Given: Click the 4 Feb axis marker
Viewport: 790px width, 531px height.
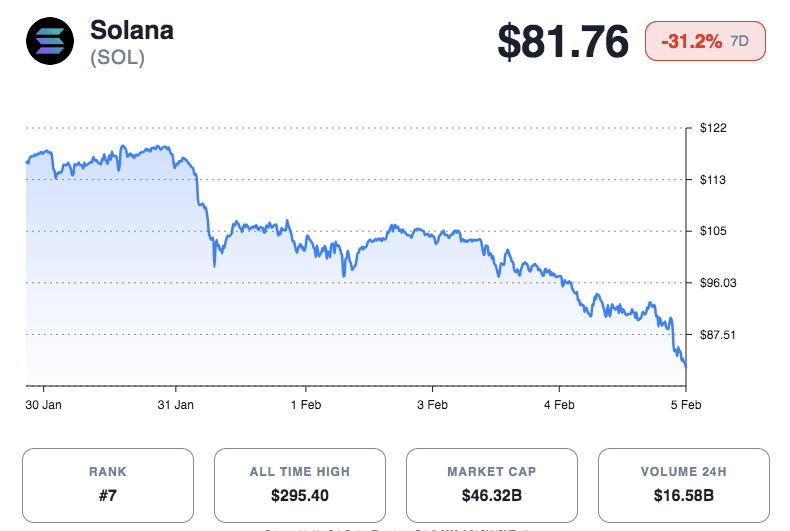Looking at the screenshot, I should (x=559, y=405).
